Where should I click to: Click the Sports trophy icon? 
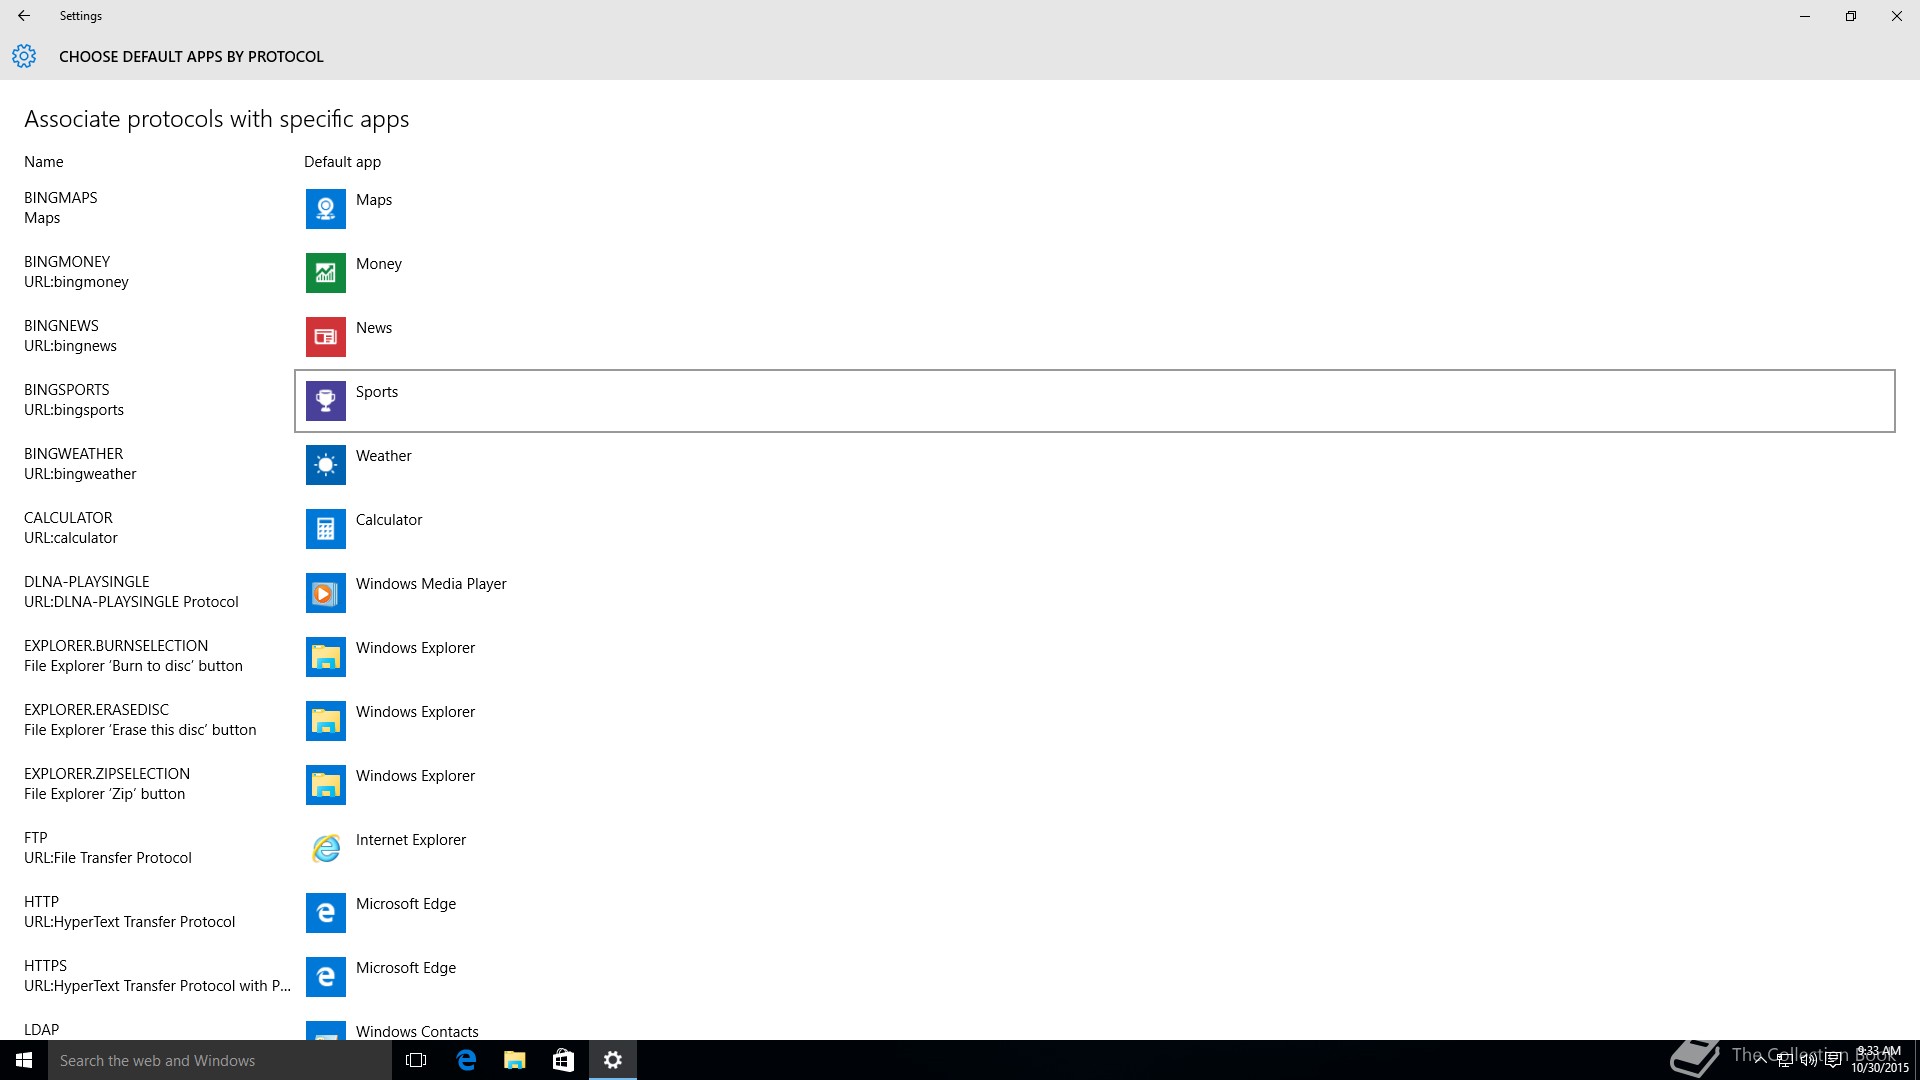click(x=325, y=401)
